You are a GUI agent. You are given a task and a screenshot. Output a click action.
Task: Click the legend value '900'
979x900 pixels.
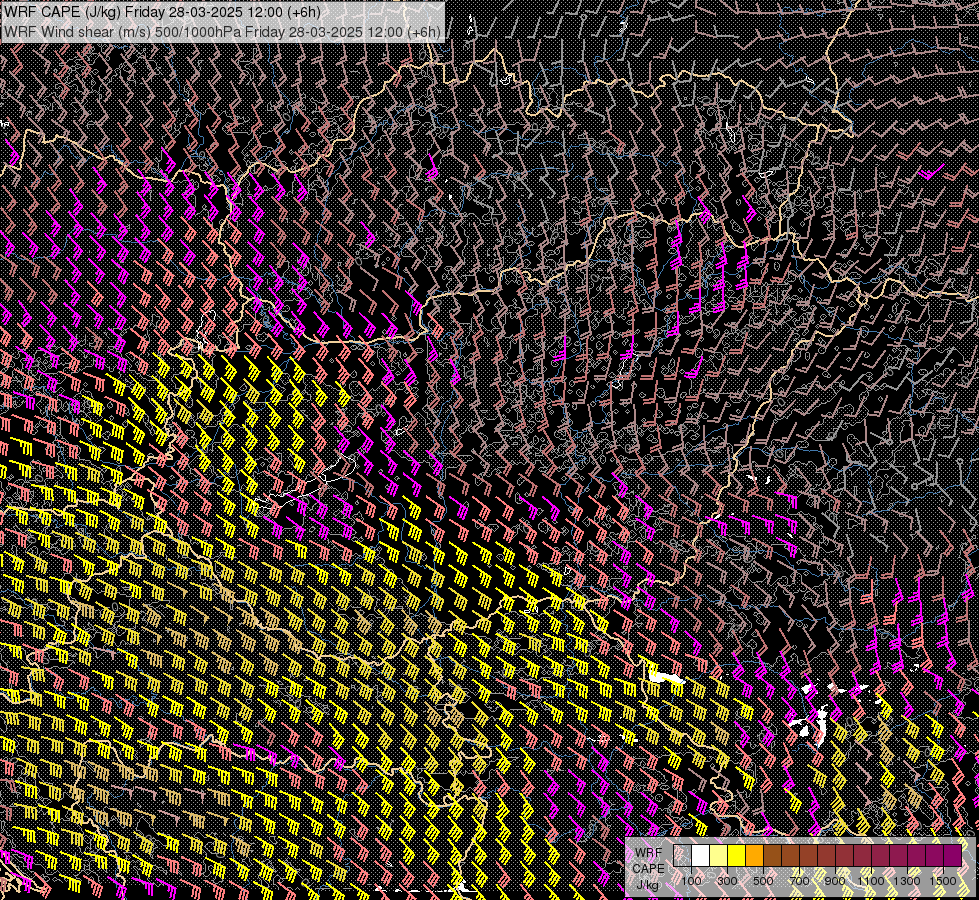pos(835,881)
